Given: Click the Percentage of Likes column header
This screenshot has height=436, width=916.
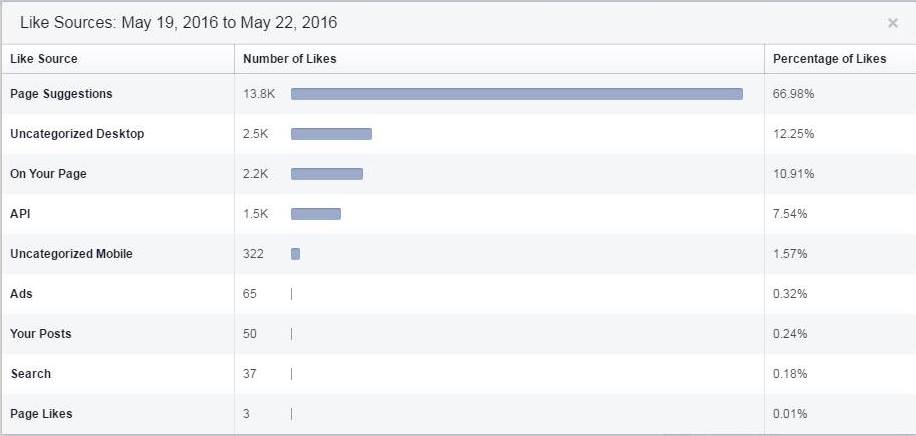Looking at the screenshot, I should coord(830,58).
